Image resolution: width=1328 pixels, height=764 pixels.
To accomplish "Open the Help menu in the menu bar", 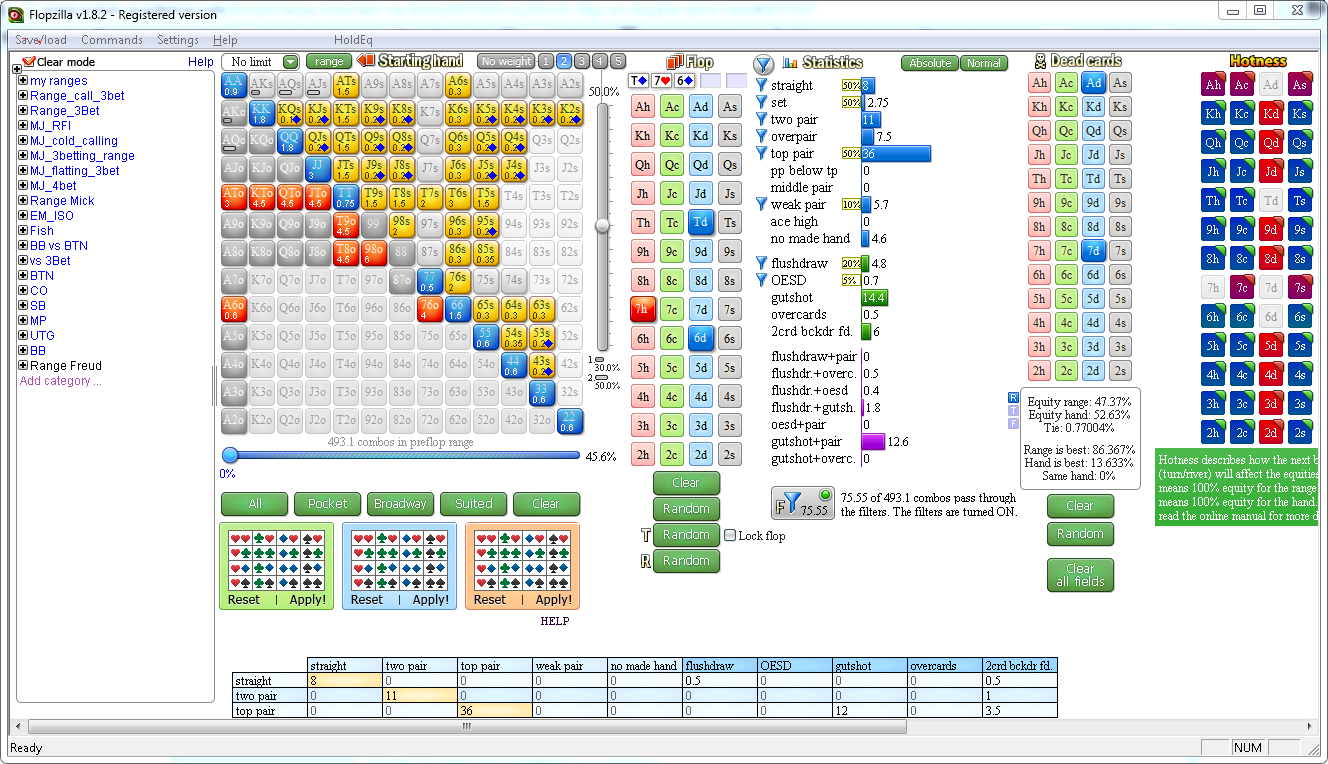I will pyautogui.click(x=225, y=40).
